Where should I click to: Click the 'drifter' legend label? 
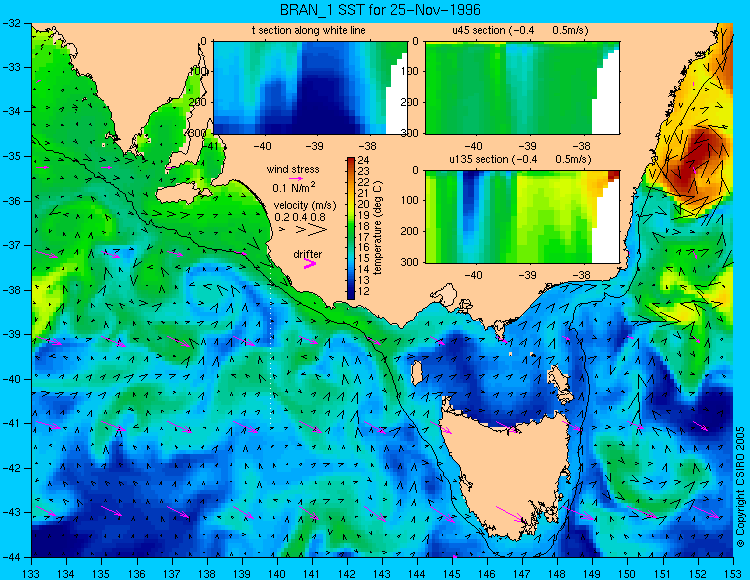[x=308, y=254]
